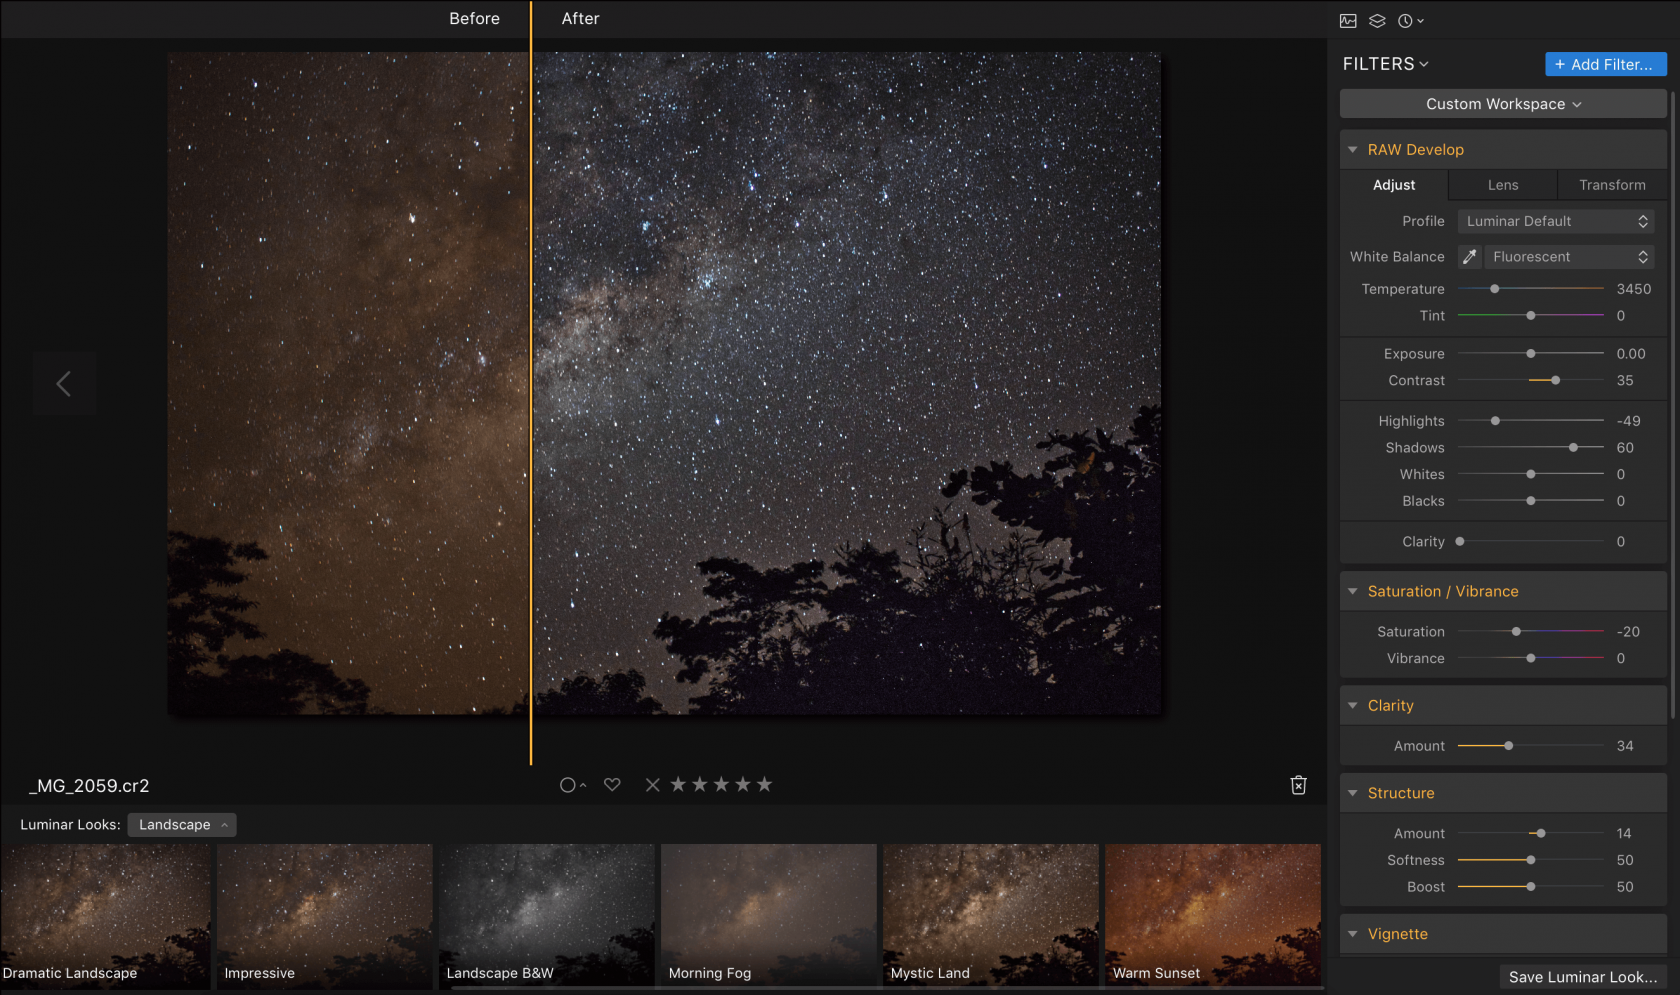Select the White Balance eyedropper tool

[x=1469, y=256]
